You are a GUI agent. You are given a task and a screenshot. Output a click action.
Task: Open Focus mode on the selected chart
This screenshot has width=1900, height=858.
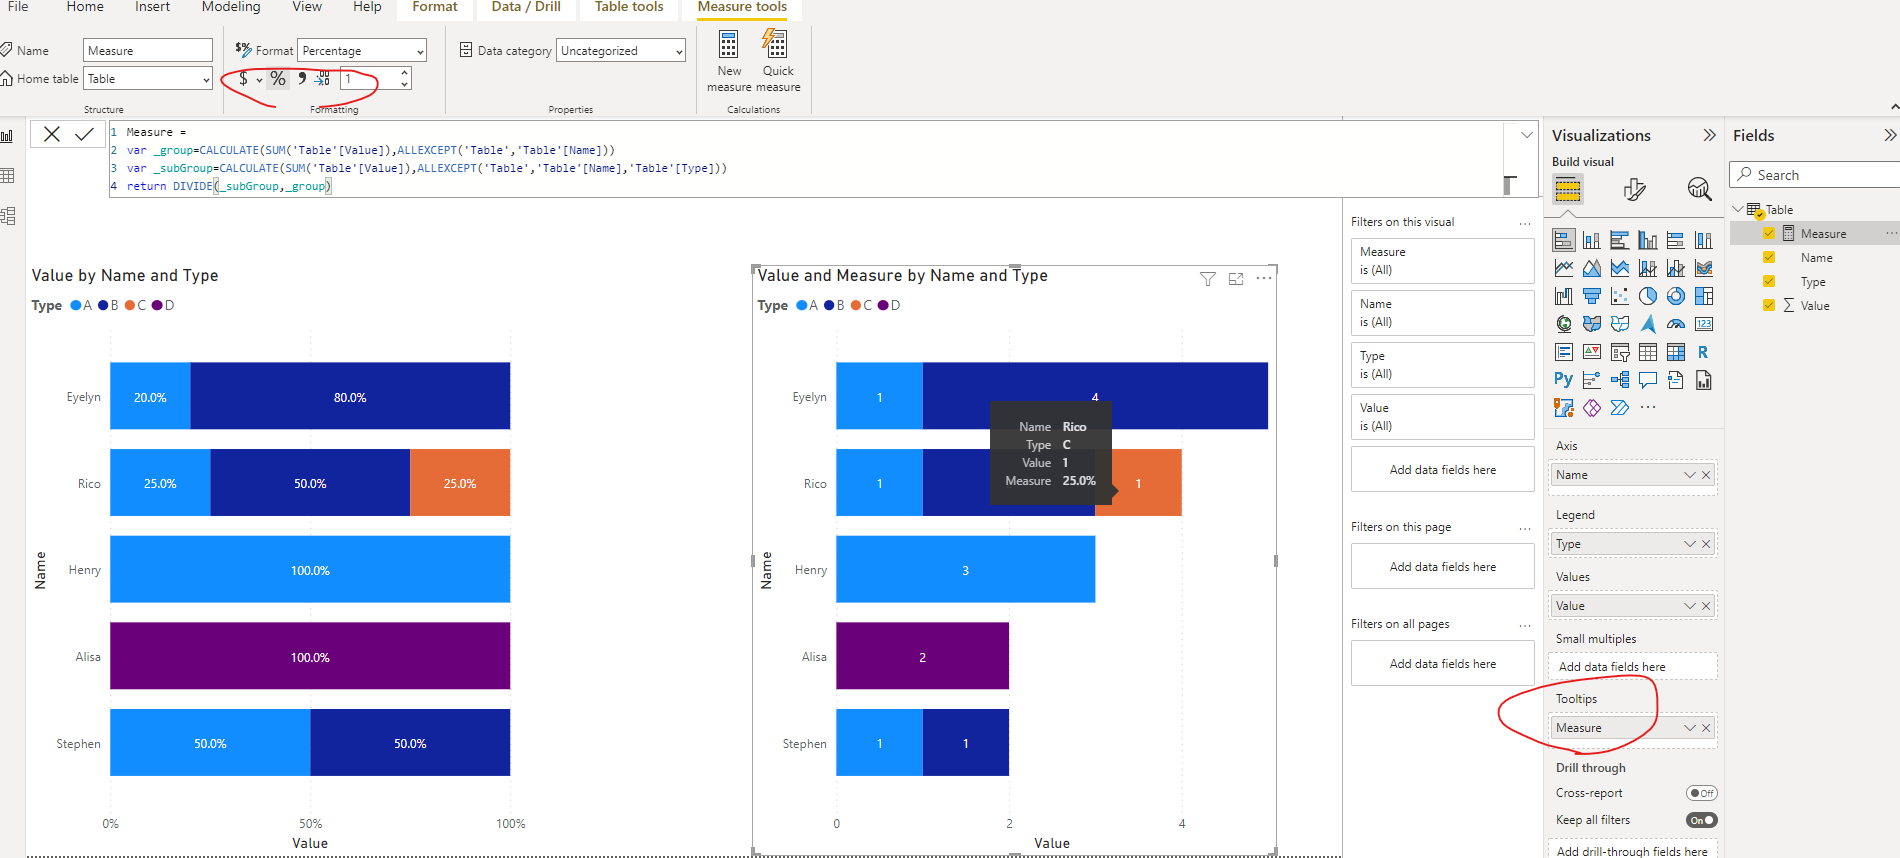[x=1236, y=279]
